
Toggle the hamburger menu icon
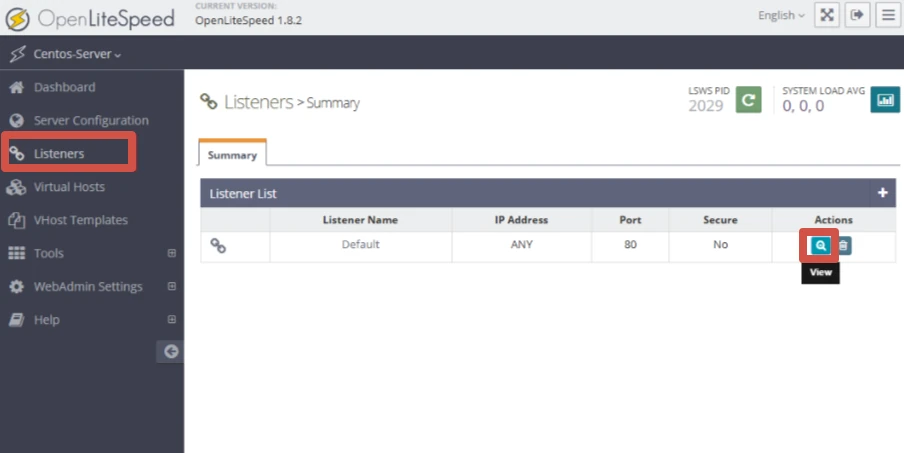(888, 15)
